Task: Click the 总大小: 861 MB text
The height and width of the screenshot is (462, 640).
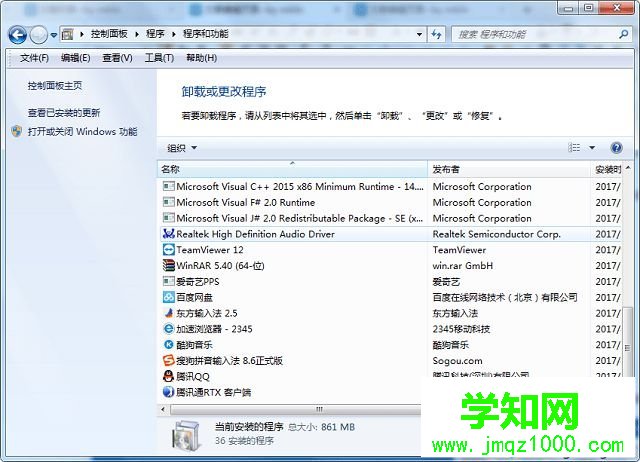Action: [x=322, y=427]
